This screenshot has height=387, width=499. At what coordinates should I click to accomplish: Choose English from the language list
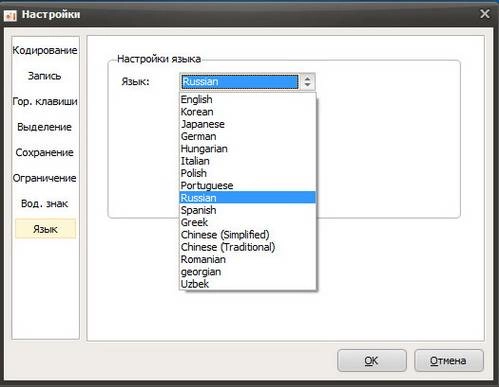[x=248, y=99]
